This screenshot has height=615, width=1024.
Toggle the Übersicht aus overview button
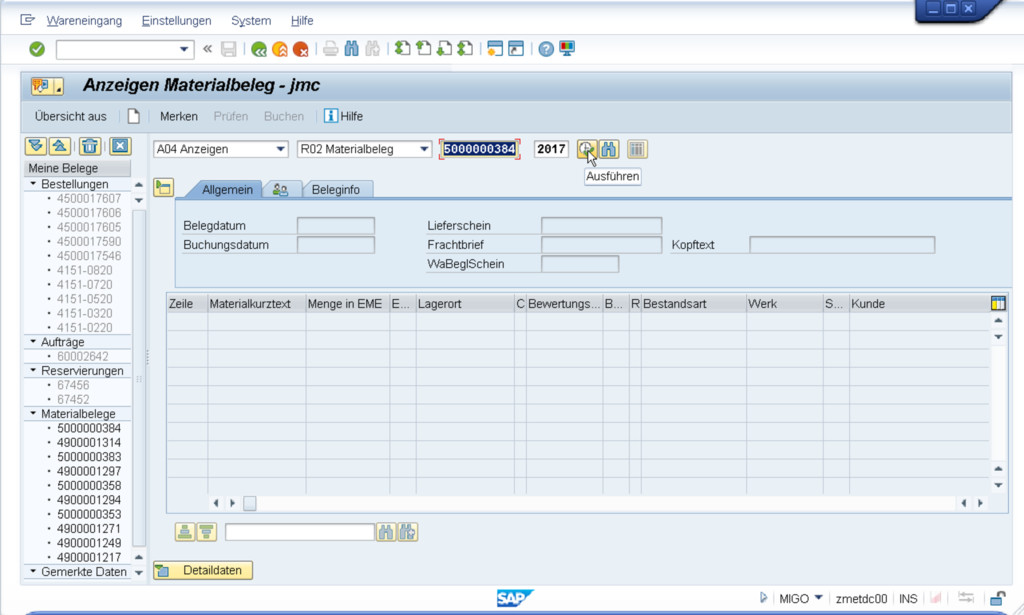(70, 116)
